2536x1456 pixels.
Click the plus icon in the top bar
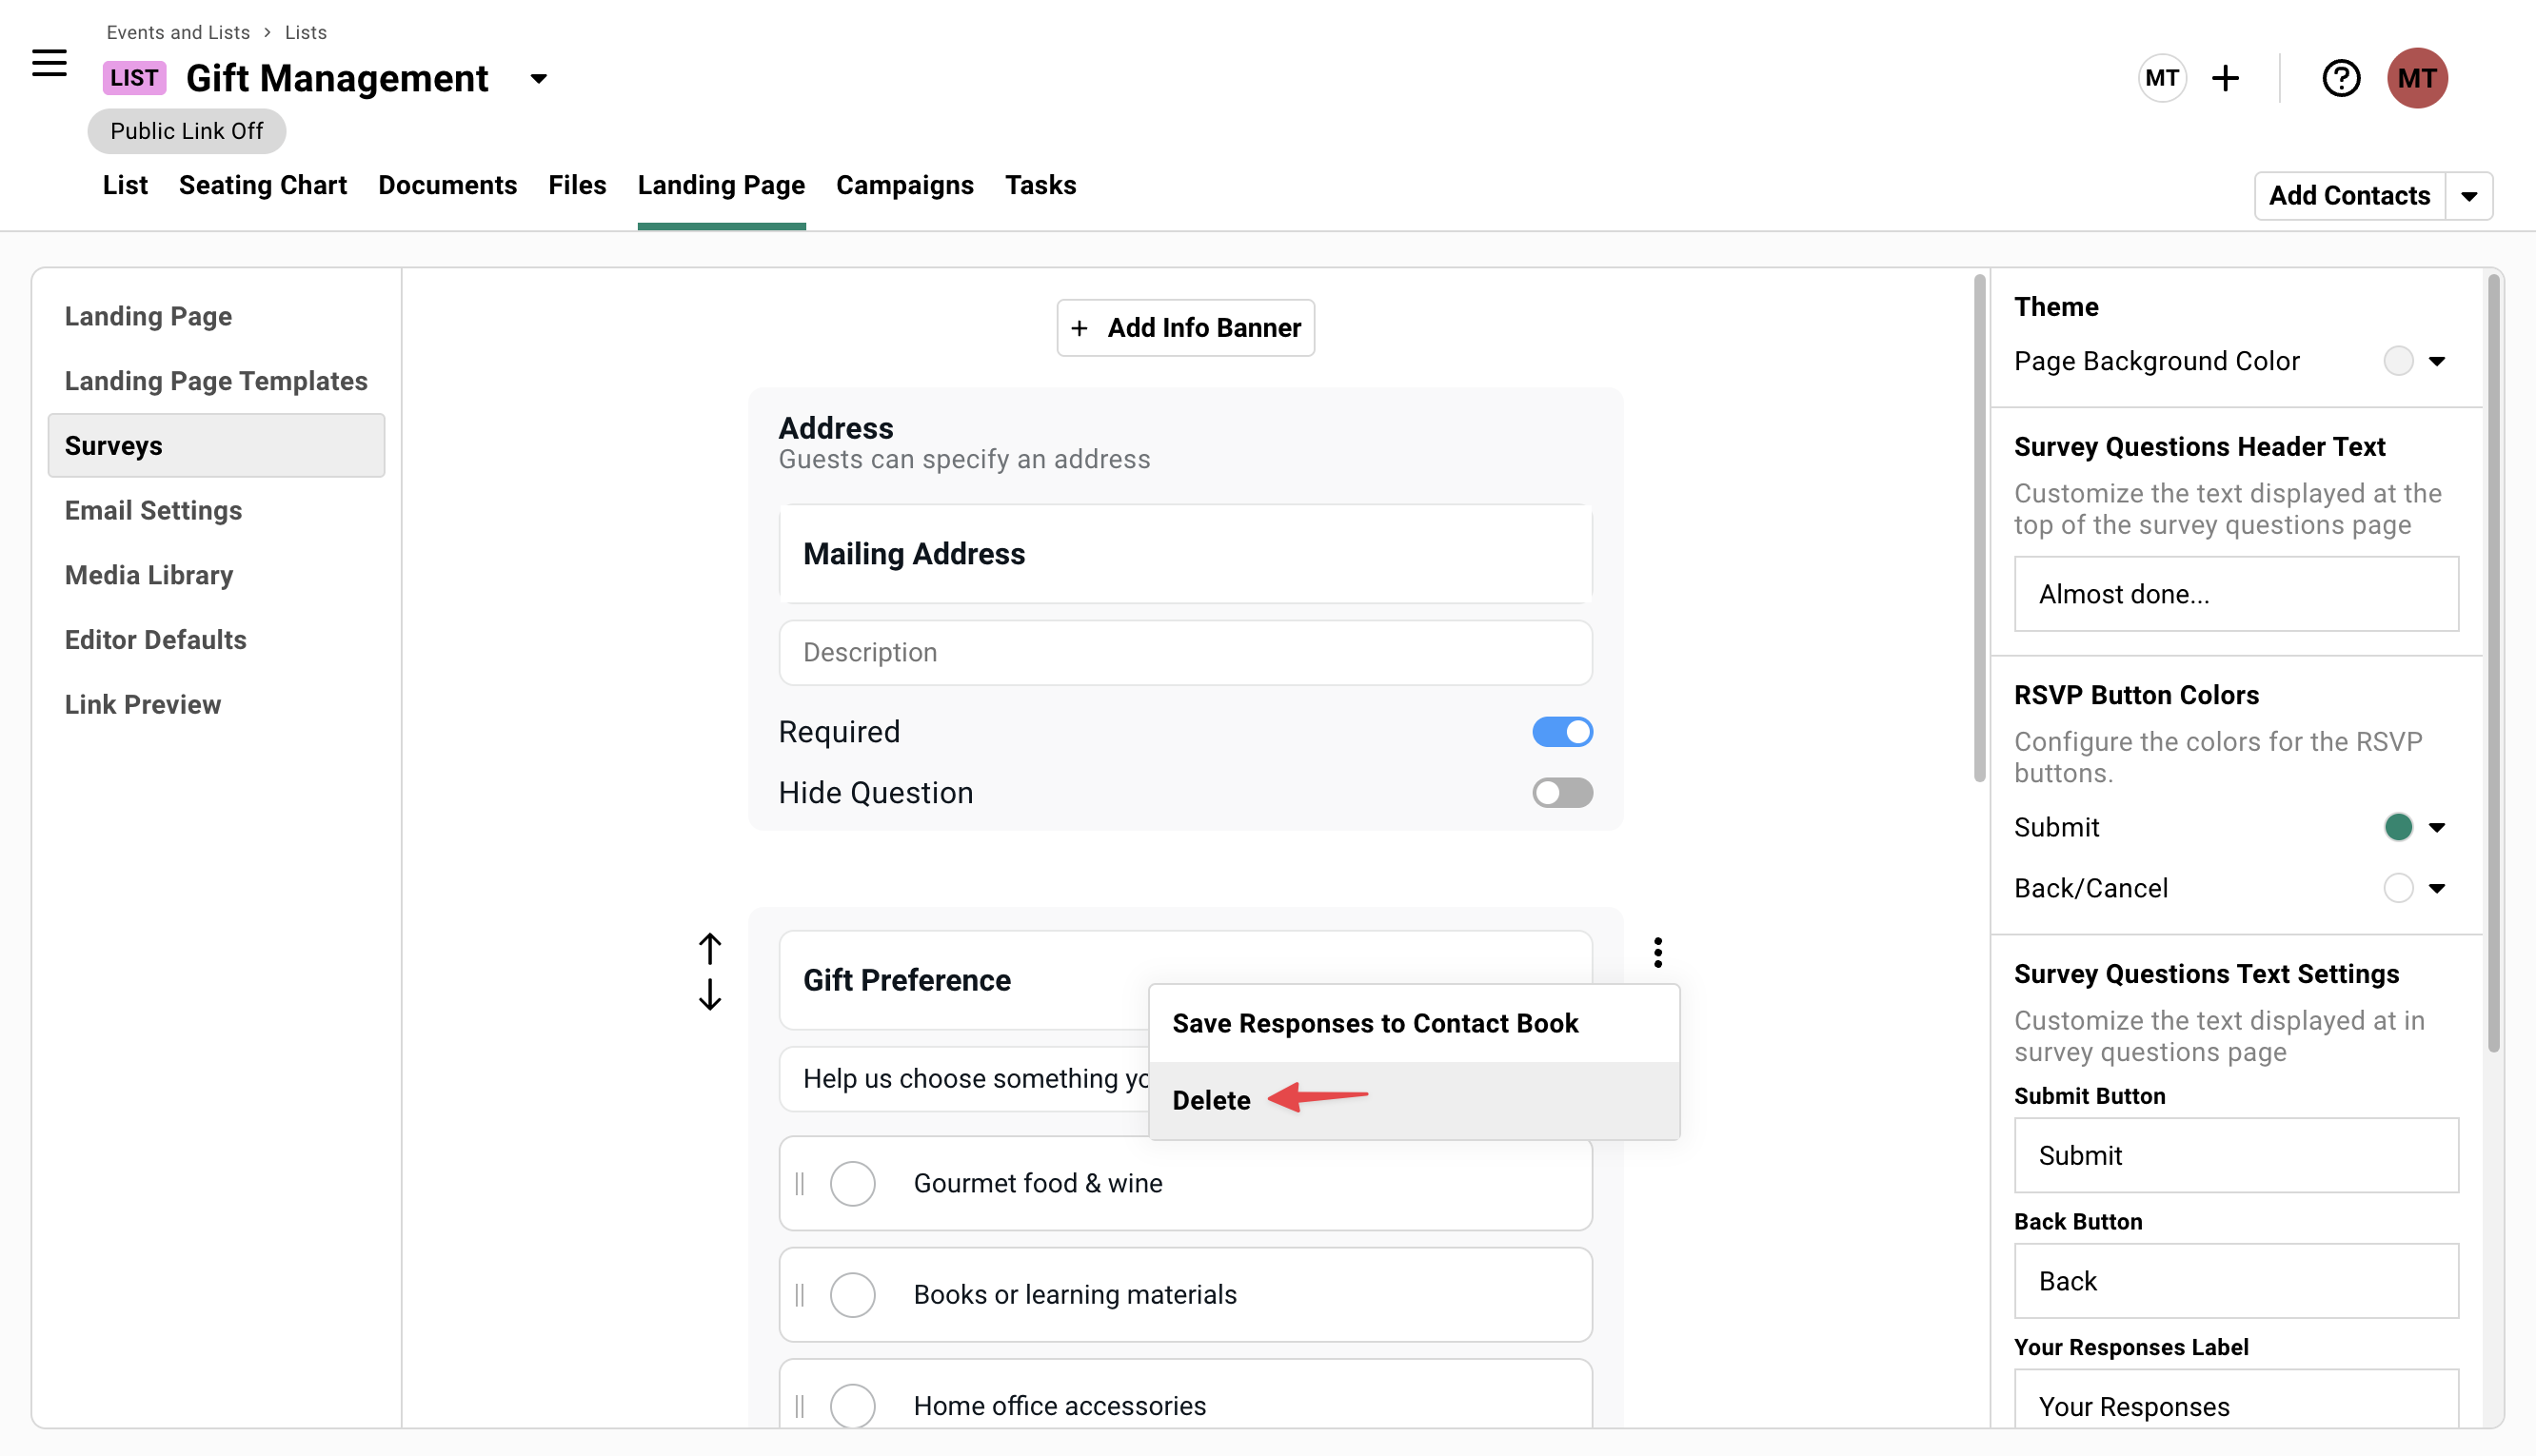pyautogui.click(x=2227, y=77)
